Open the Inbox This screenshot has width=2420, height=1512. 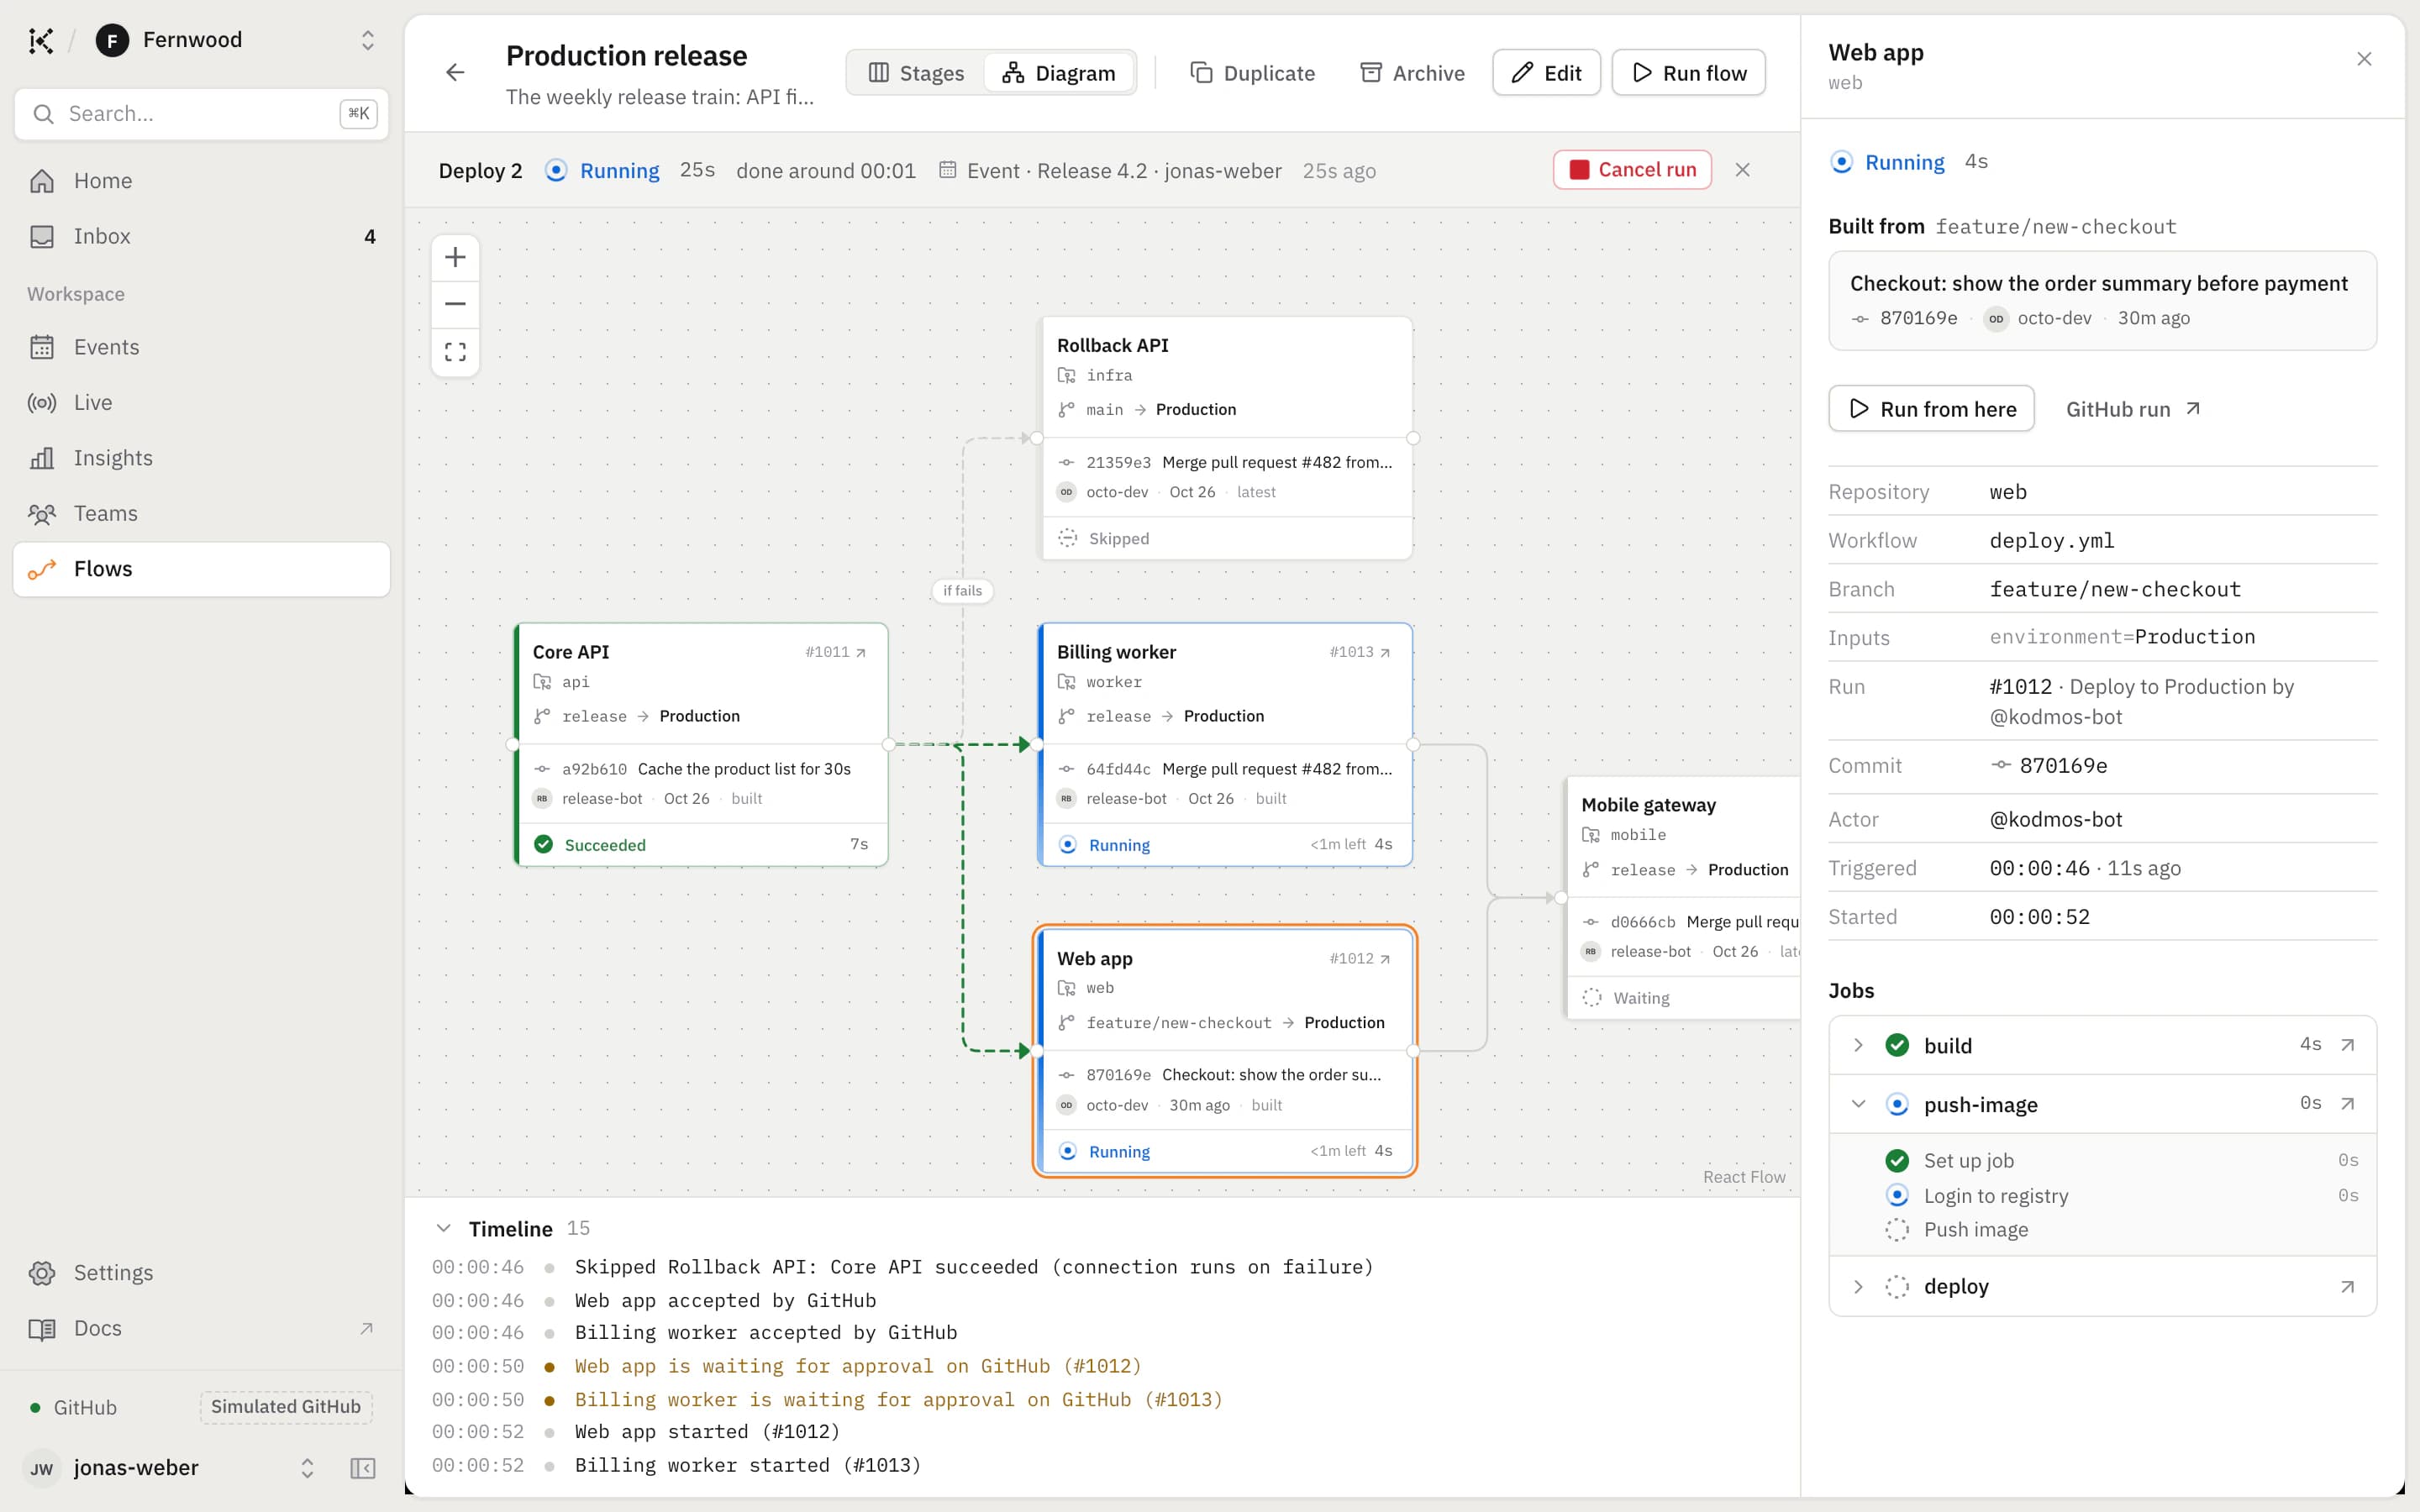point(201,236)
